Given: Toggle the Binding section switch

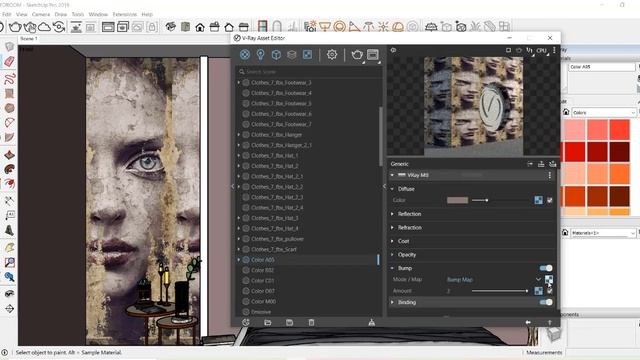Looking at the screenshot, I should (546, 302).
